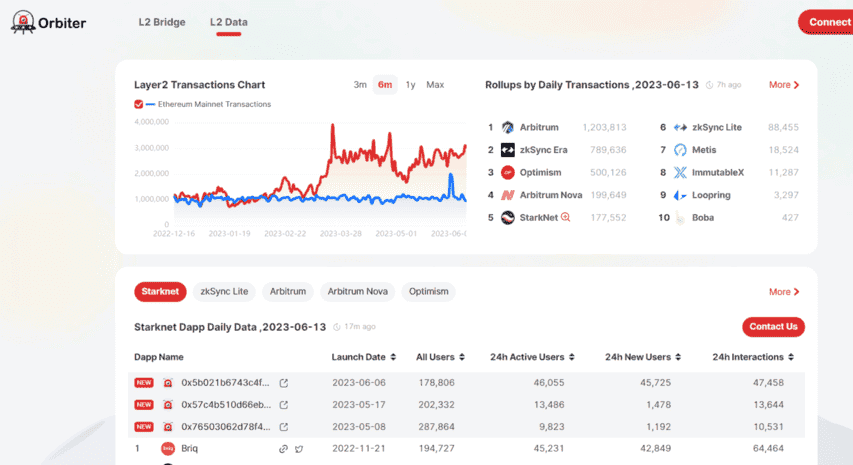The width and height of the screenshot is (853, 465).
Task: Click the Briq dapp name
Action: [x=189, y=449]
